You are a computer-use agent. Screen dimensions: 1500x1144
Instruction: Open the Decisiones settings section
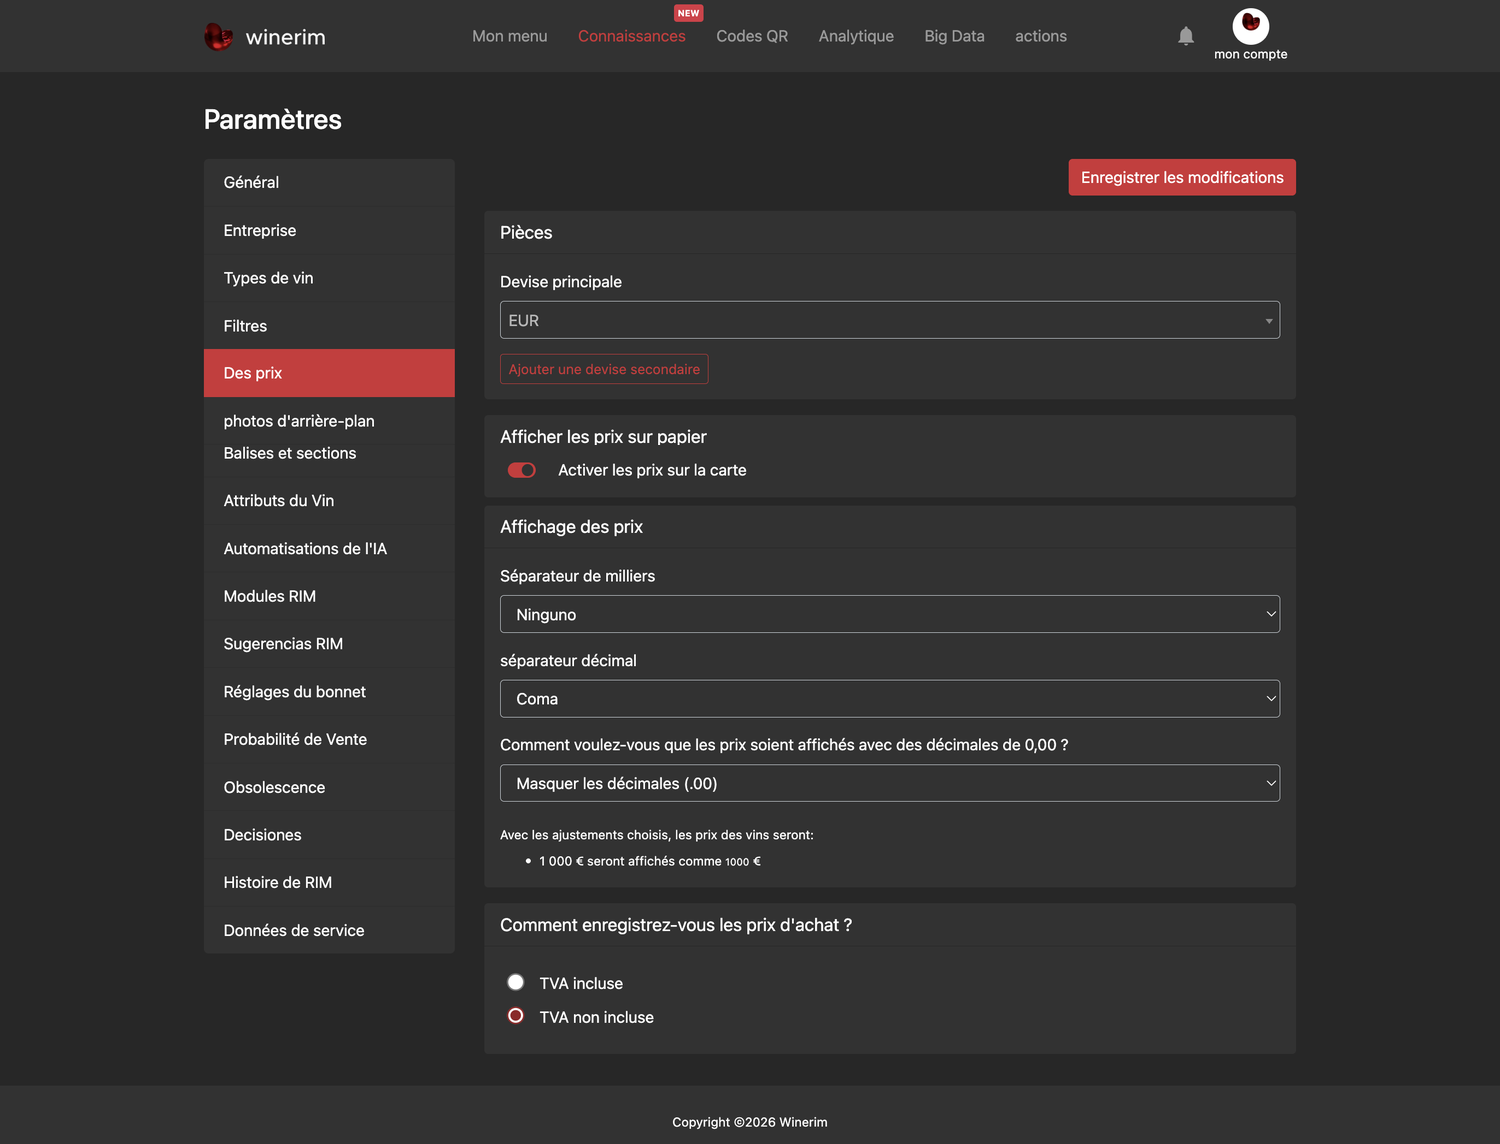pyautogui.click(x=329, y=835)
